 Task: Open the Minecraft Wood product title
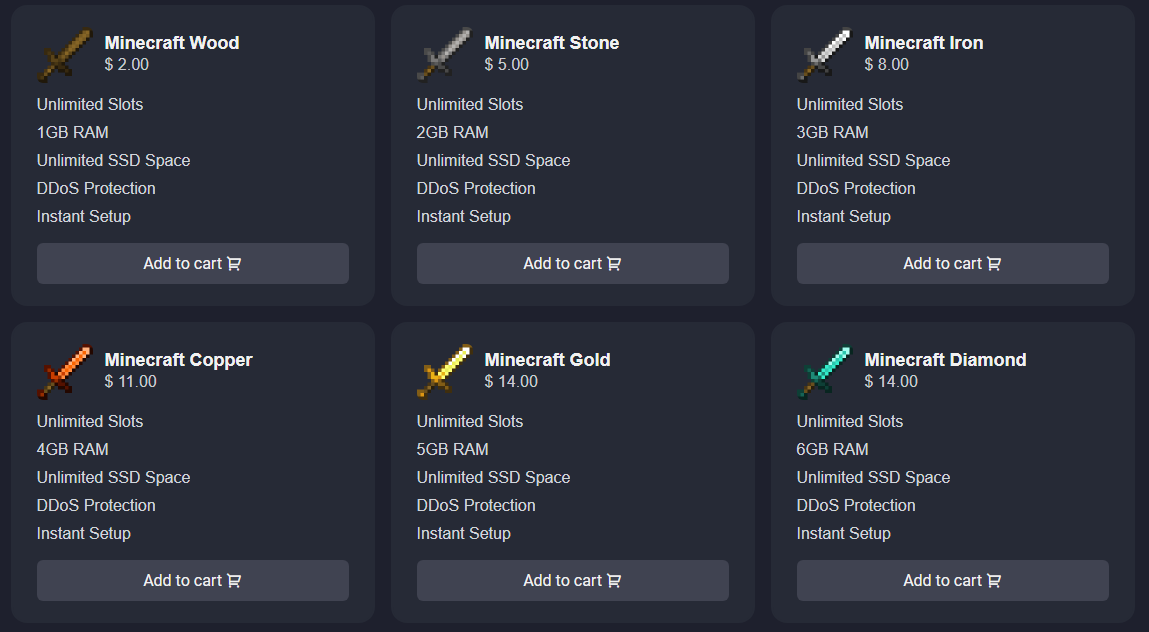tap(172, 43)
